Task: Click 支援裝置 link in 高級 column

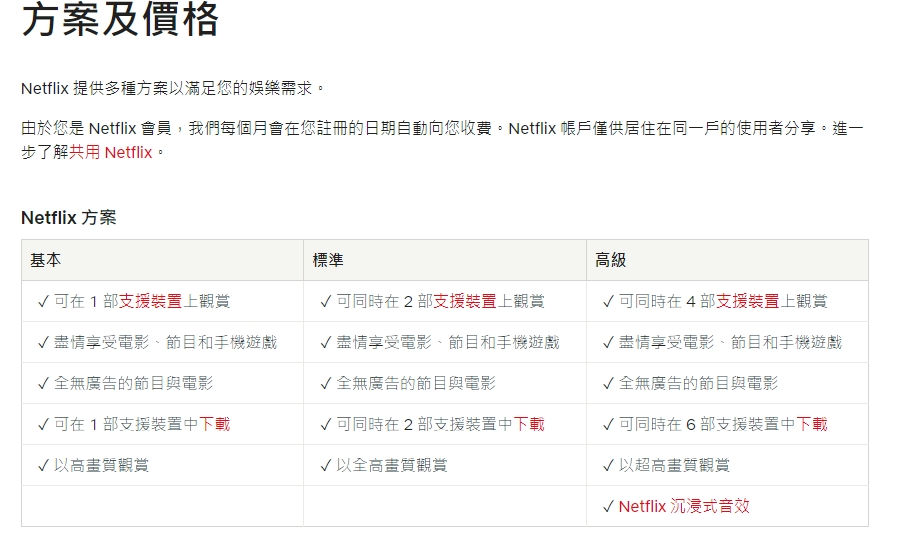Action: [748, 301]
